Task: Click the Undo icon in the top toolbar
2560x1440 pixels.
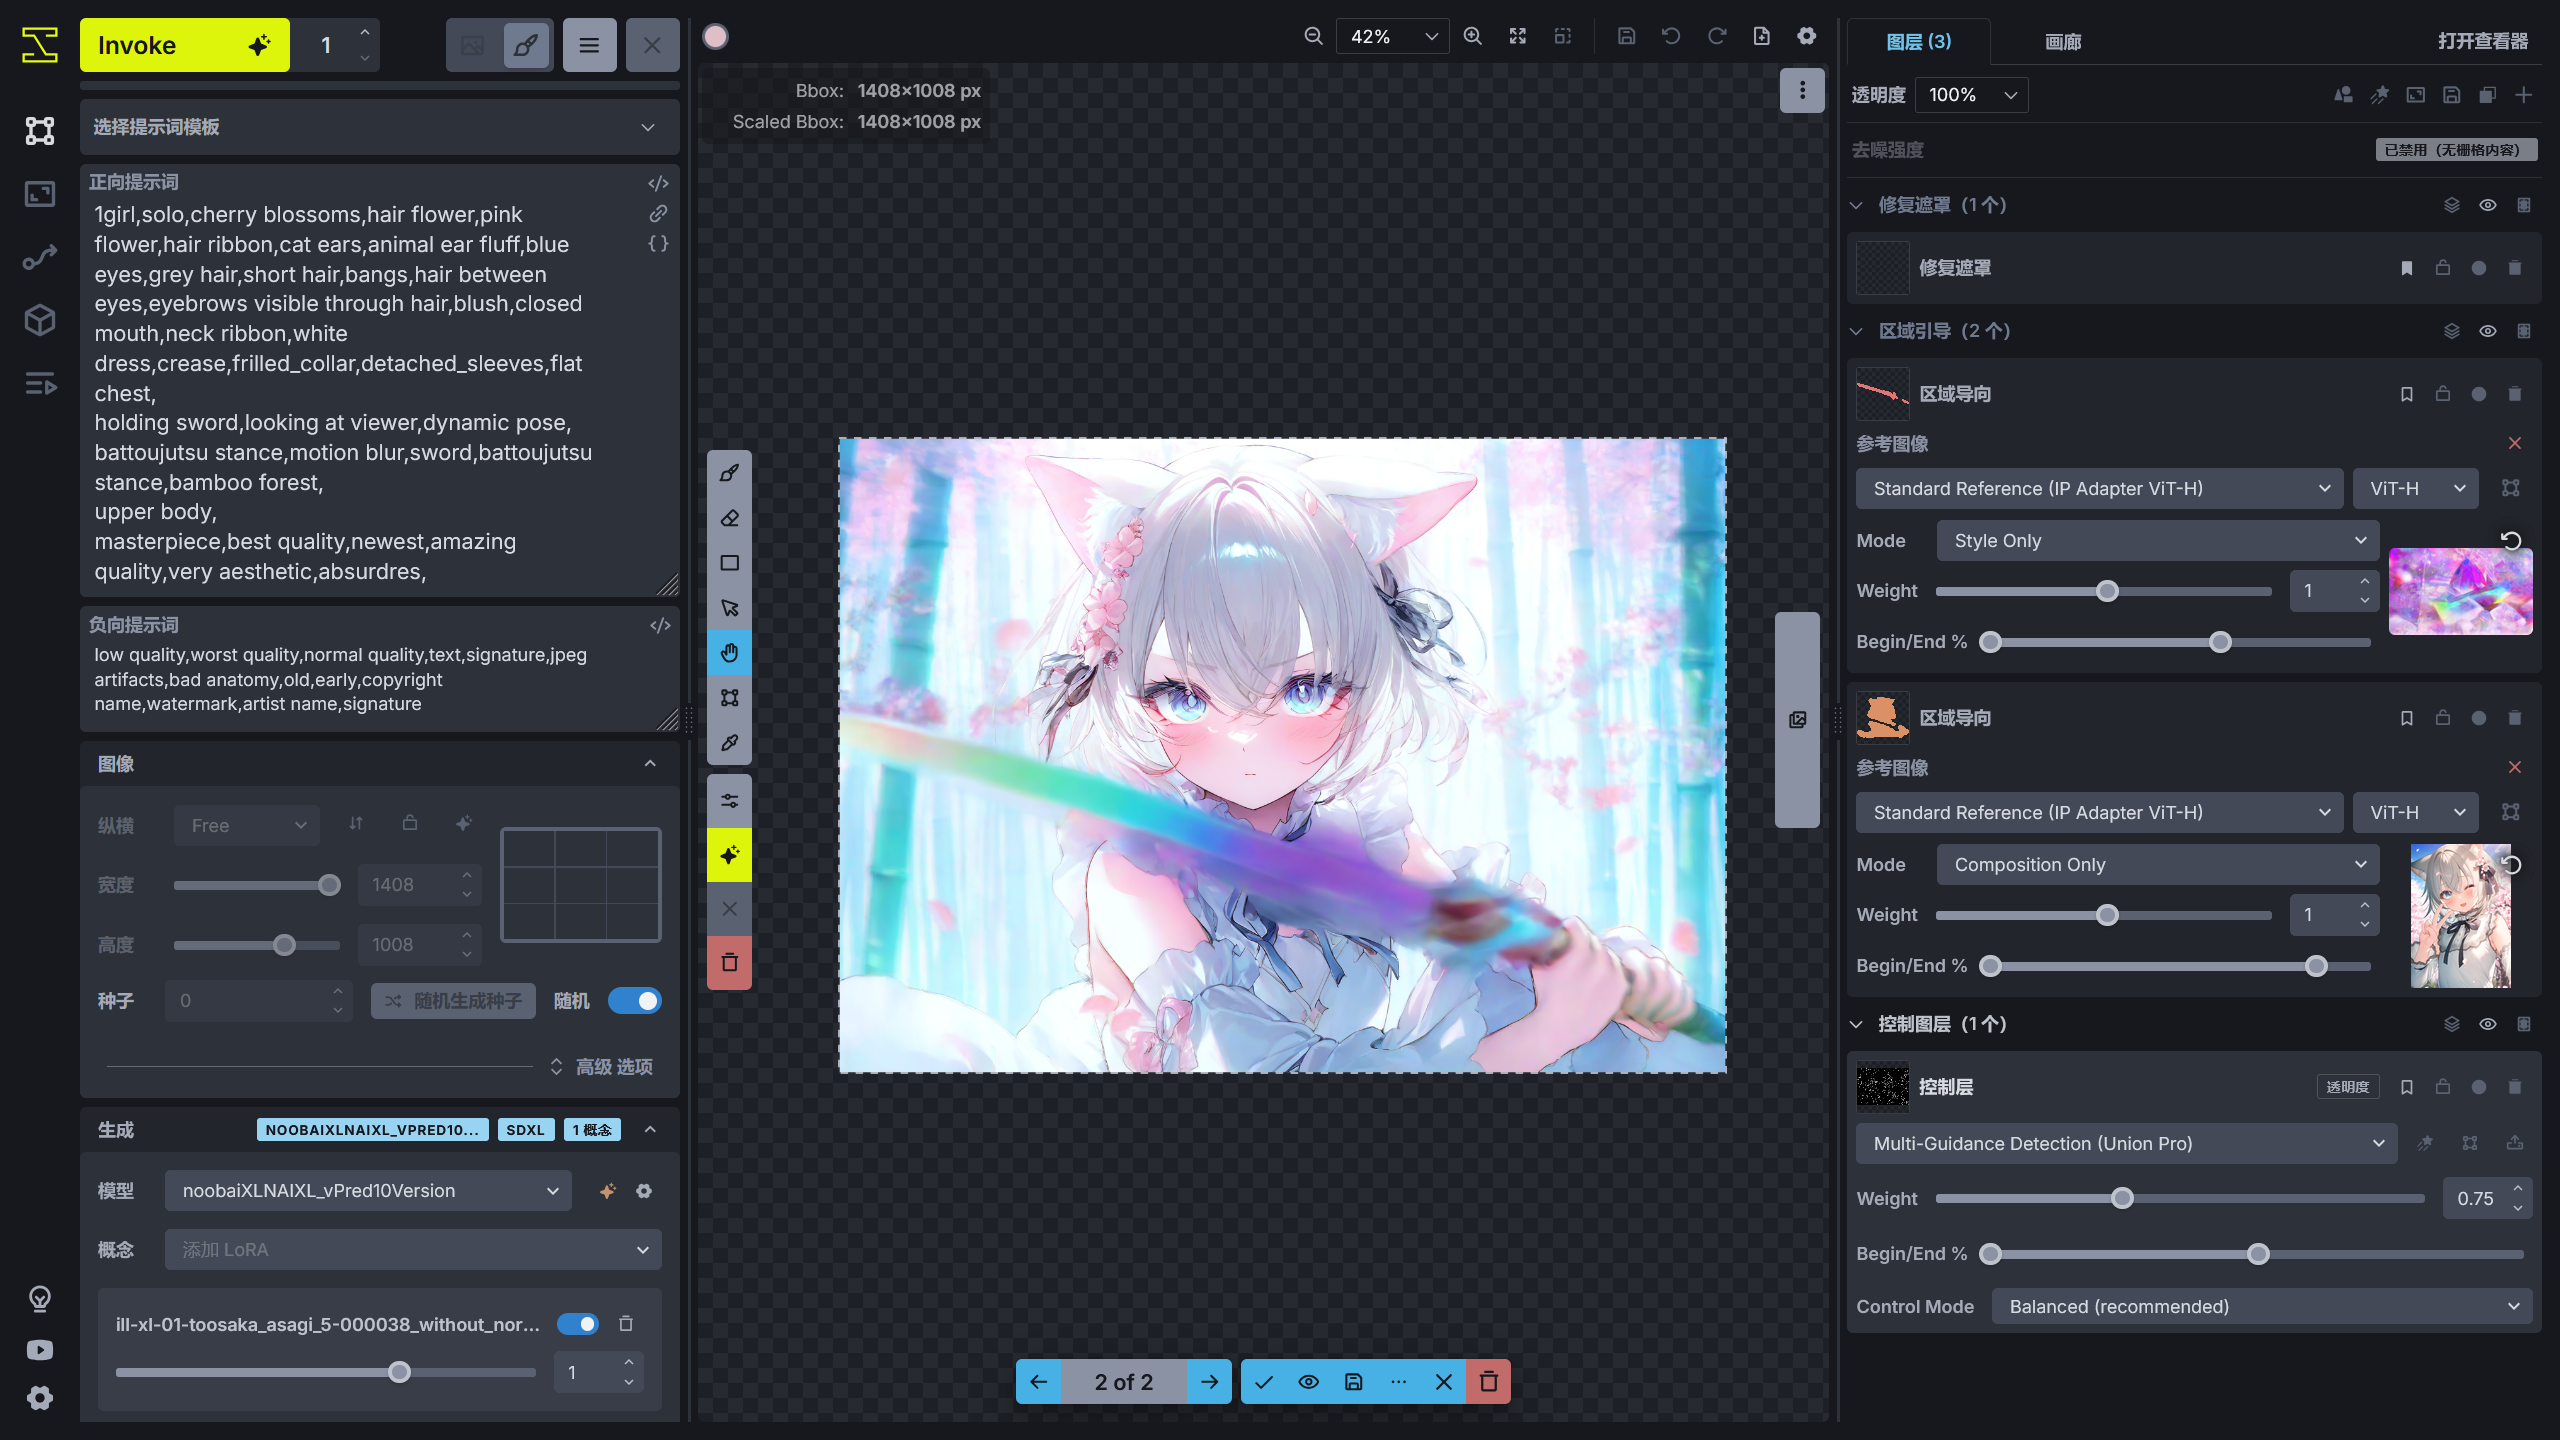Action: pos(1670,36)
